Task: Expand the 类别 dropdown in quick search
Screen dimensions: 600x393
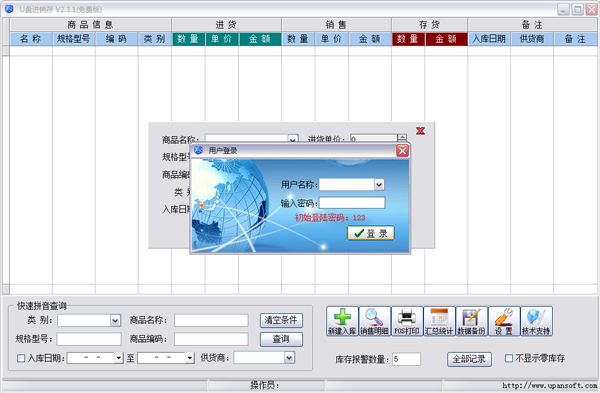Action: pos(115,320)
